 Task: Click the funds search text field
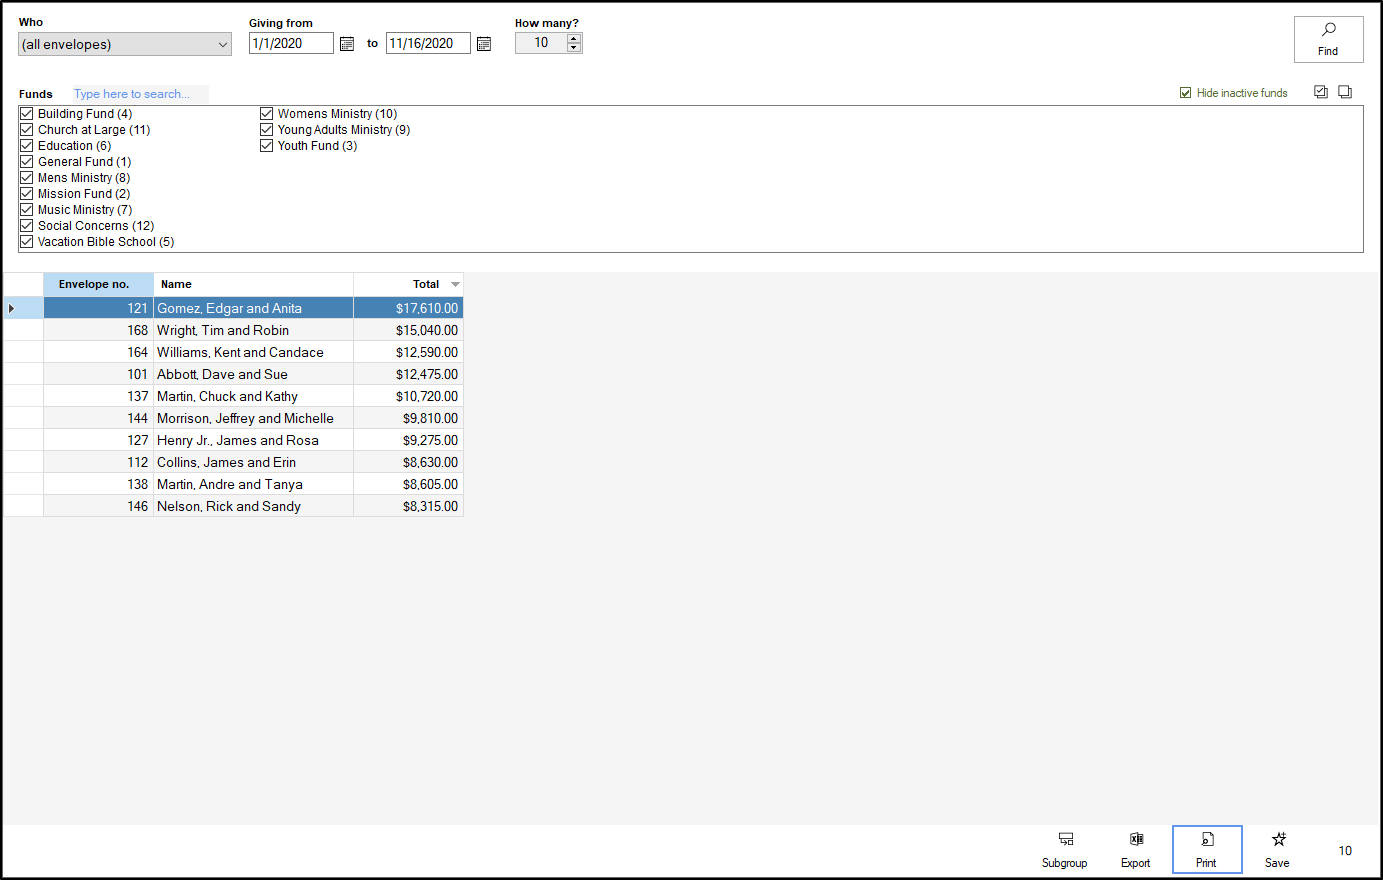click(x=140, y=94)
